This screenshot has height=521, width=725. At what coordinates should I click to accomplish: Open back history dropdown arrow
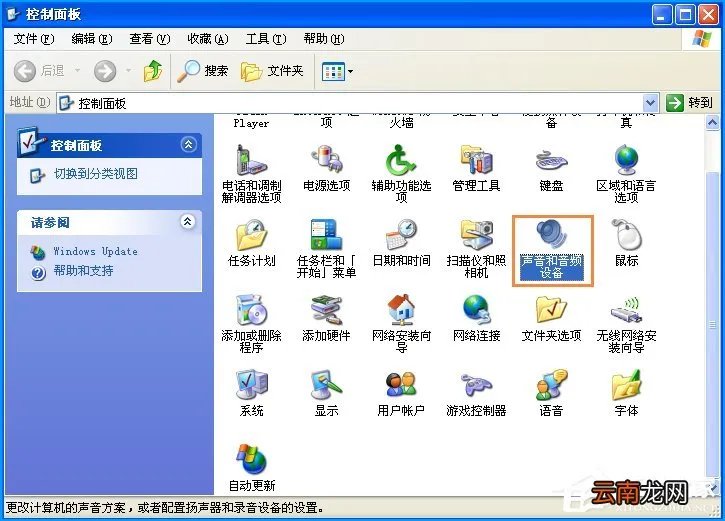click(77, 71)
